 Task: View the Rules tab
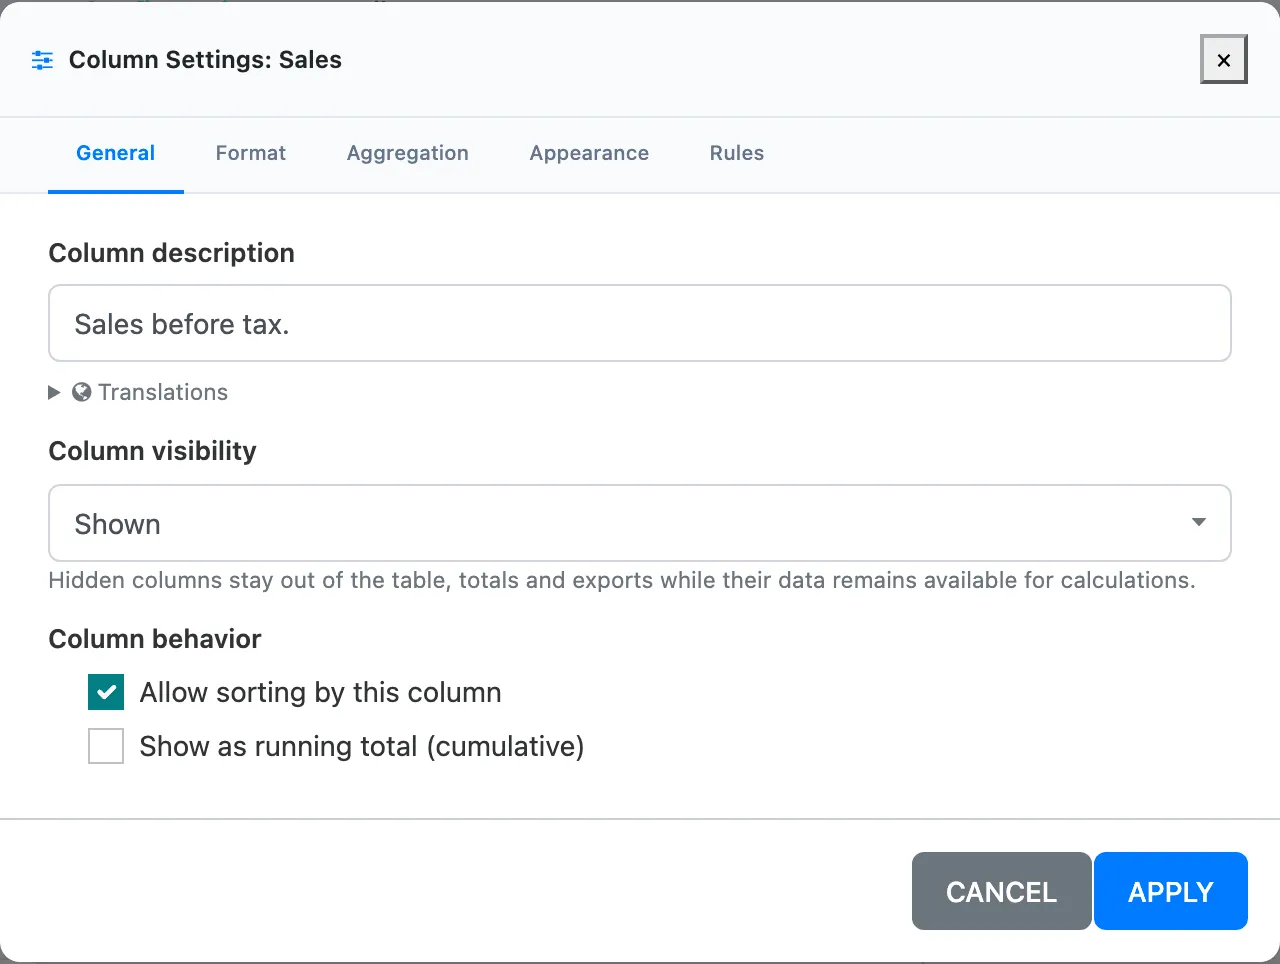(x=737, y=153)
